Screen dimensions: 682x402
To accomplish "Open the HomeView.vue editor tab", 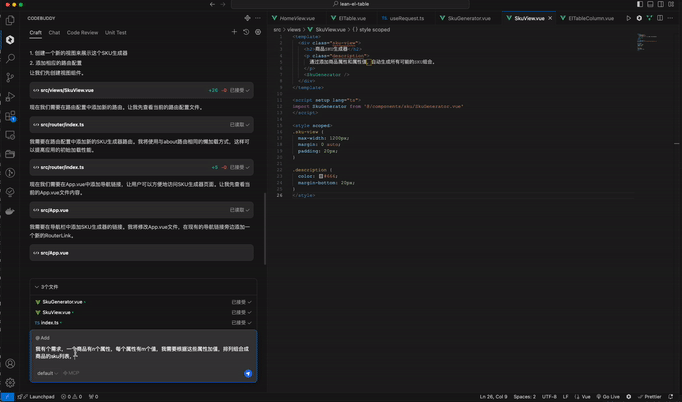I will tap(298, 18).
